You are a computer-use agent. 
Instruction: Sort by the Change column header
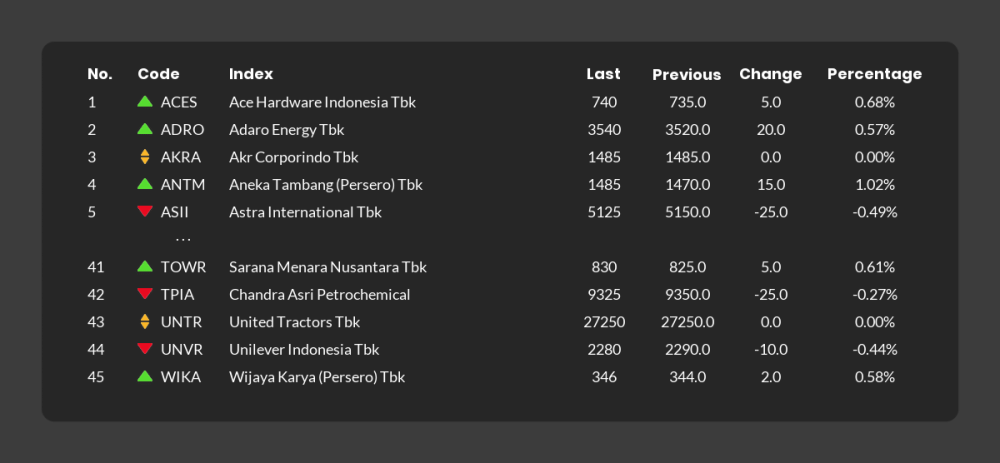[770, 74]
